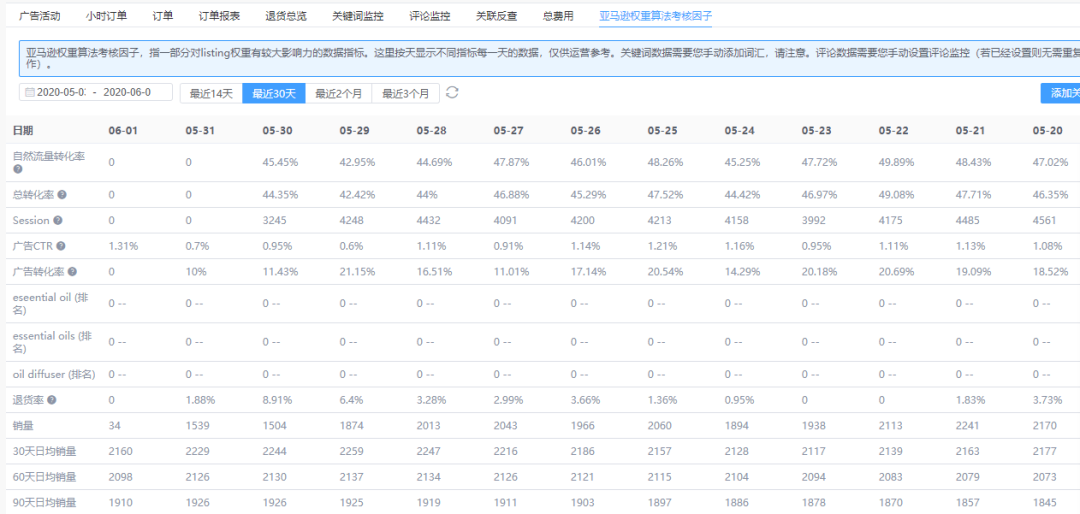1080x514 pixels.
Task: Click the 30天日均销量 row label
Action: 44,451
